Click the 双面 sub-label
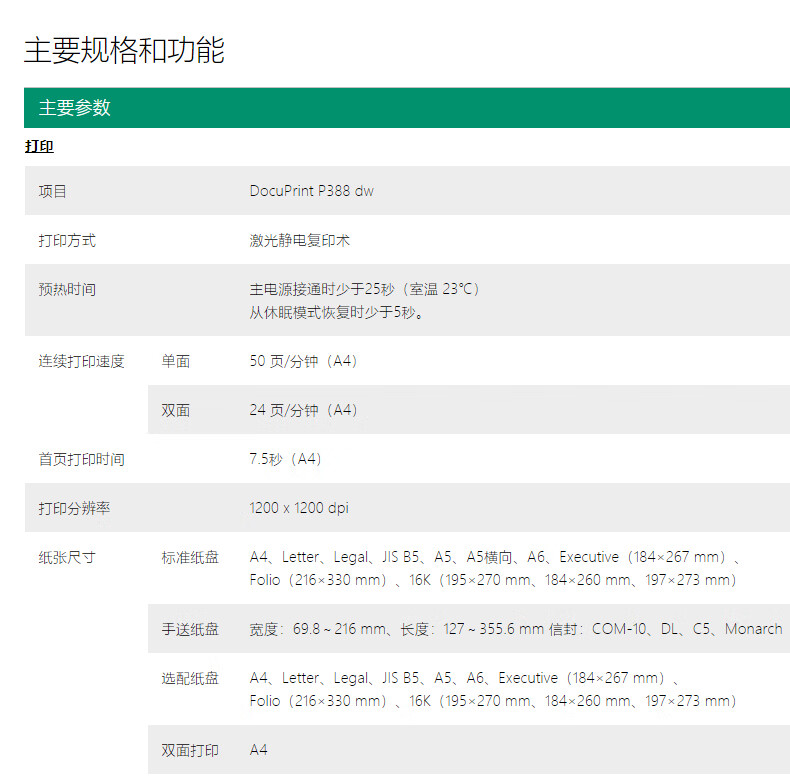 [x=175, y=410]
